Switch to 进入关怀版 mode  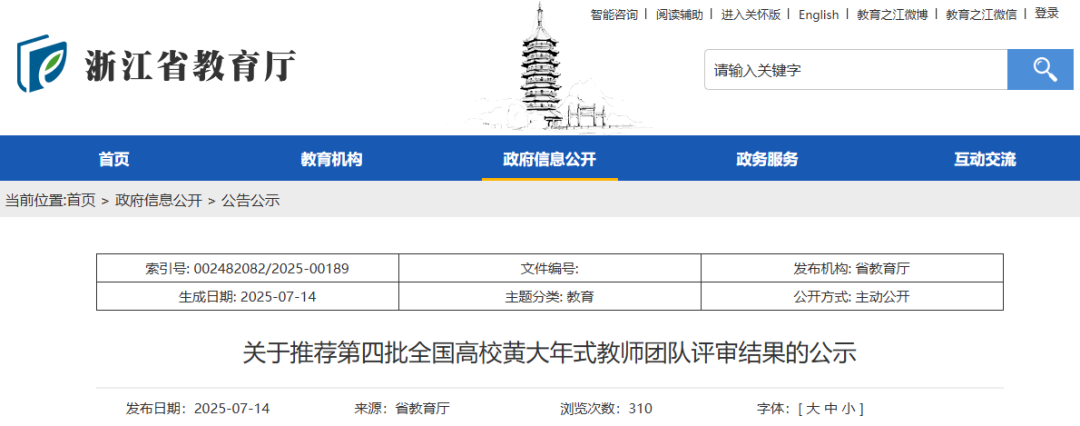tap(751, 14)
